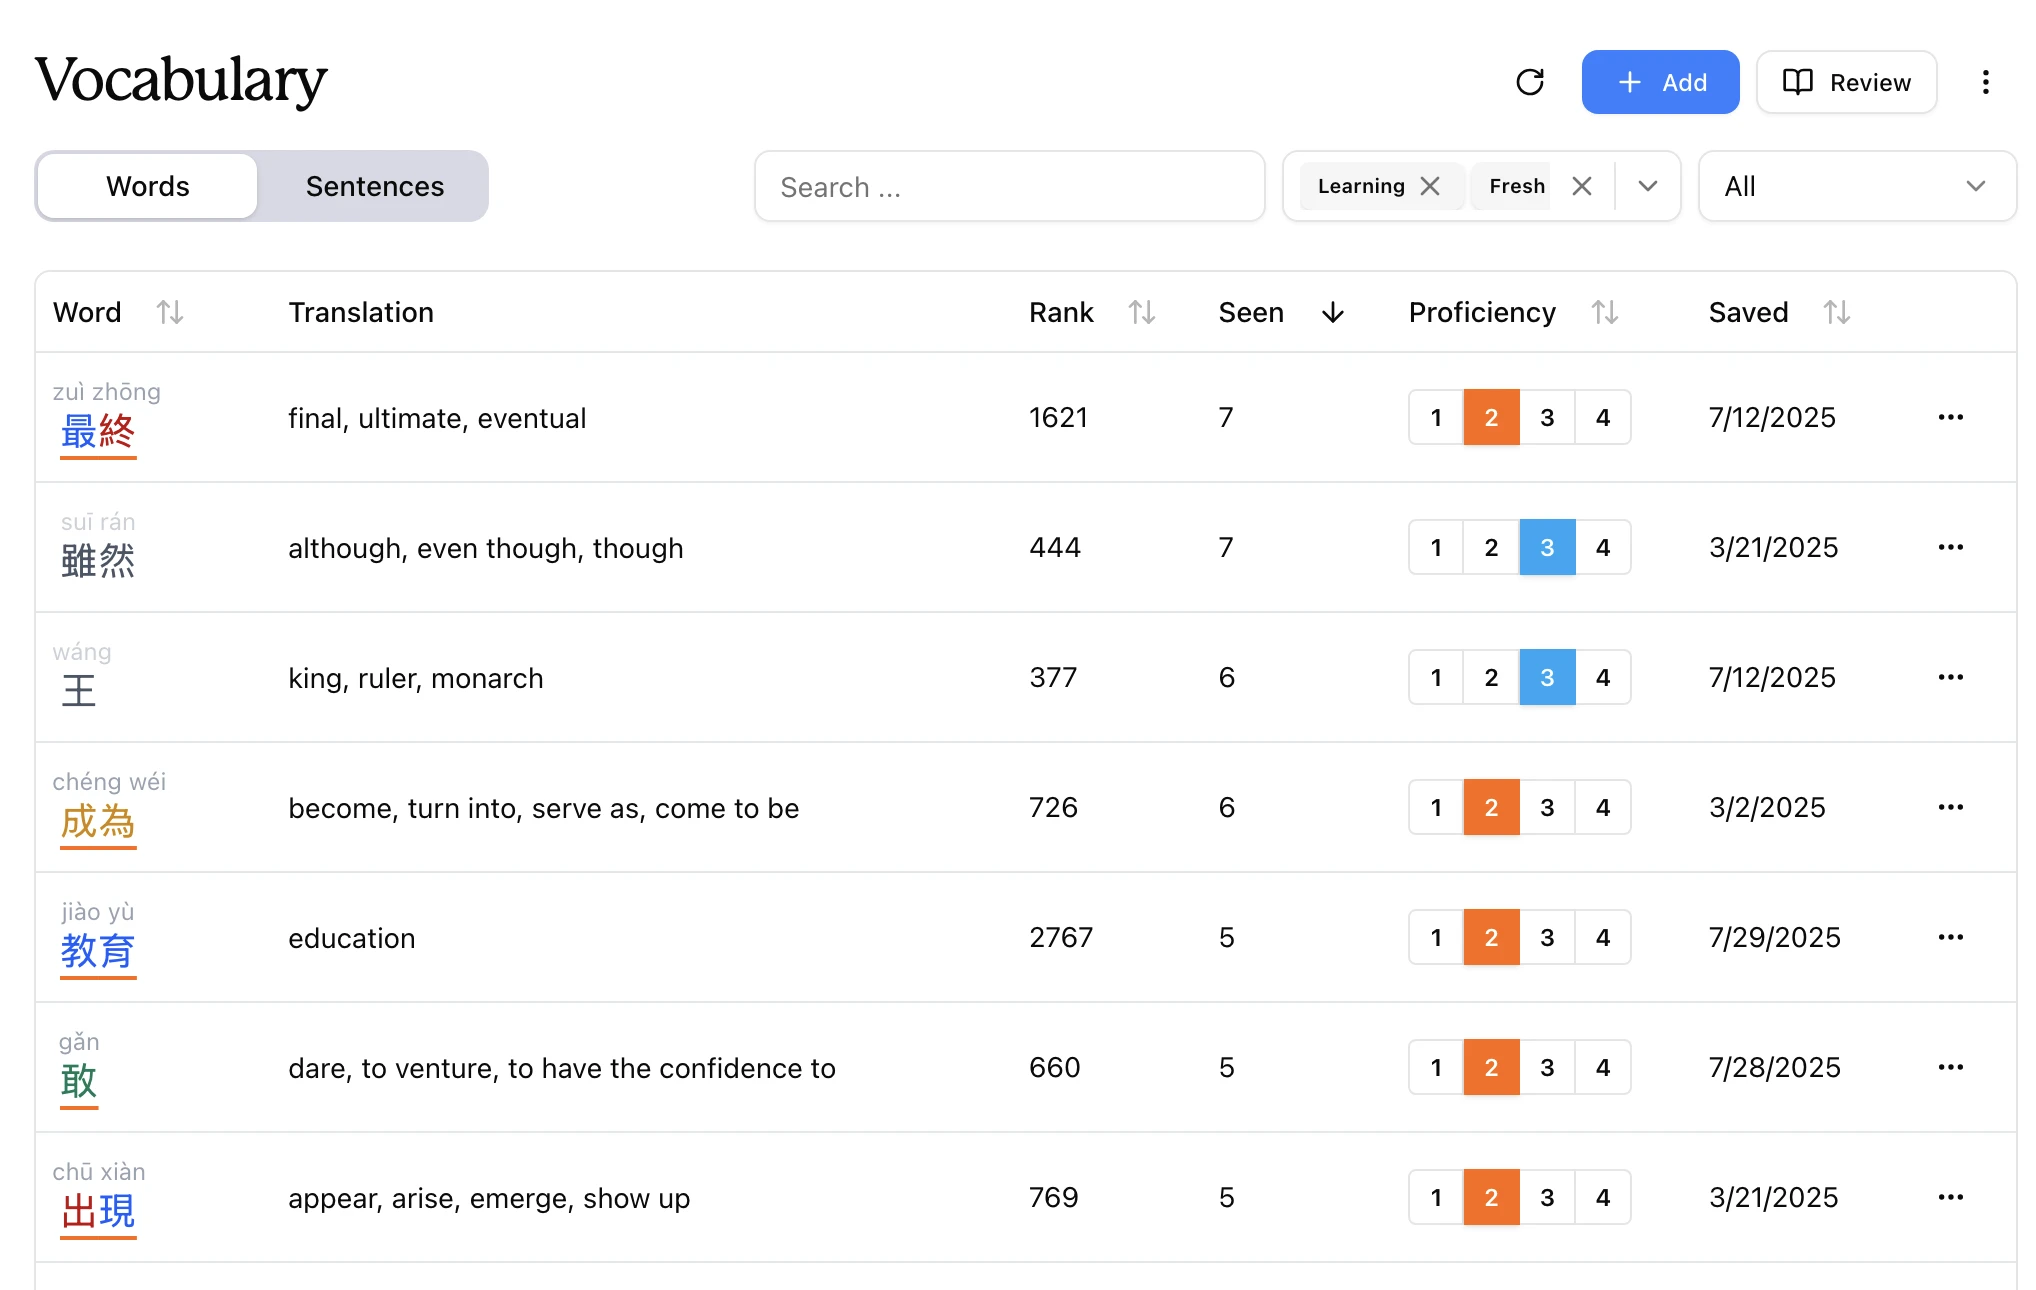Sort by Word column arrows
This screenshot has width=2036, height=1290.
(170, 312)
